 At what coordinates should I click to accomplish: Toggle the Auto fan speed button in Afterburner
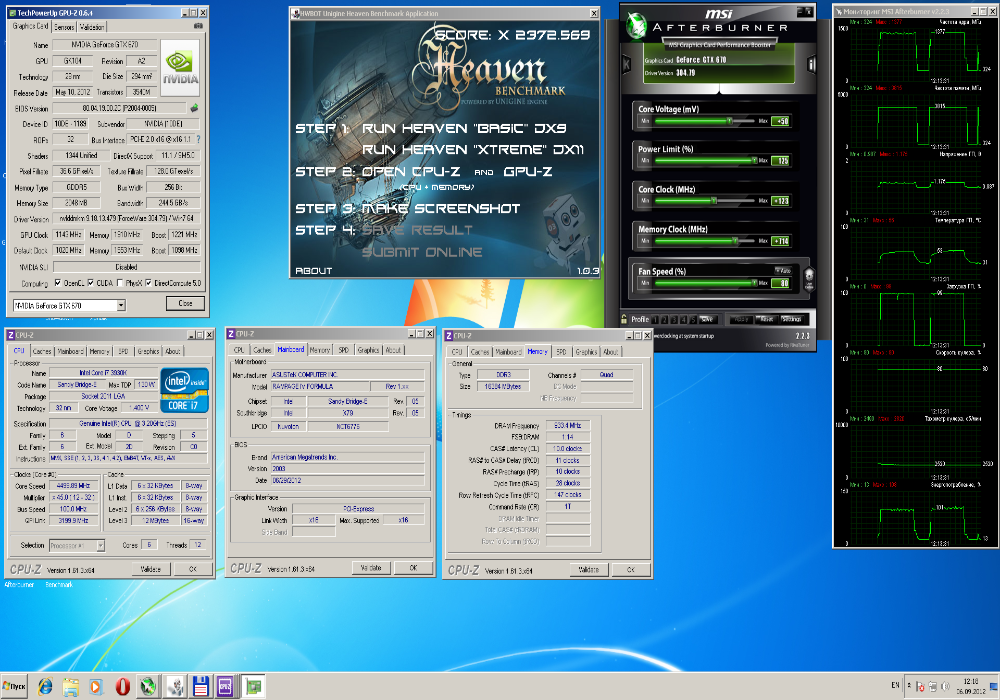[783, 271]
